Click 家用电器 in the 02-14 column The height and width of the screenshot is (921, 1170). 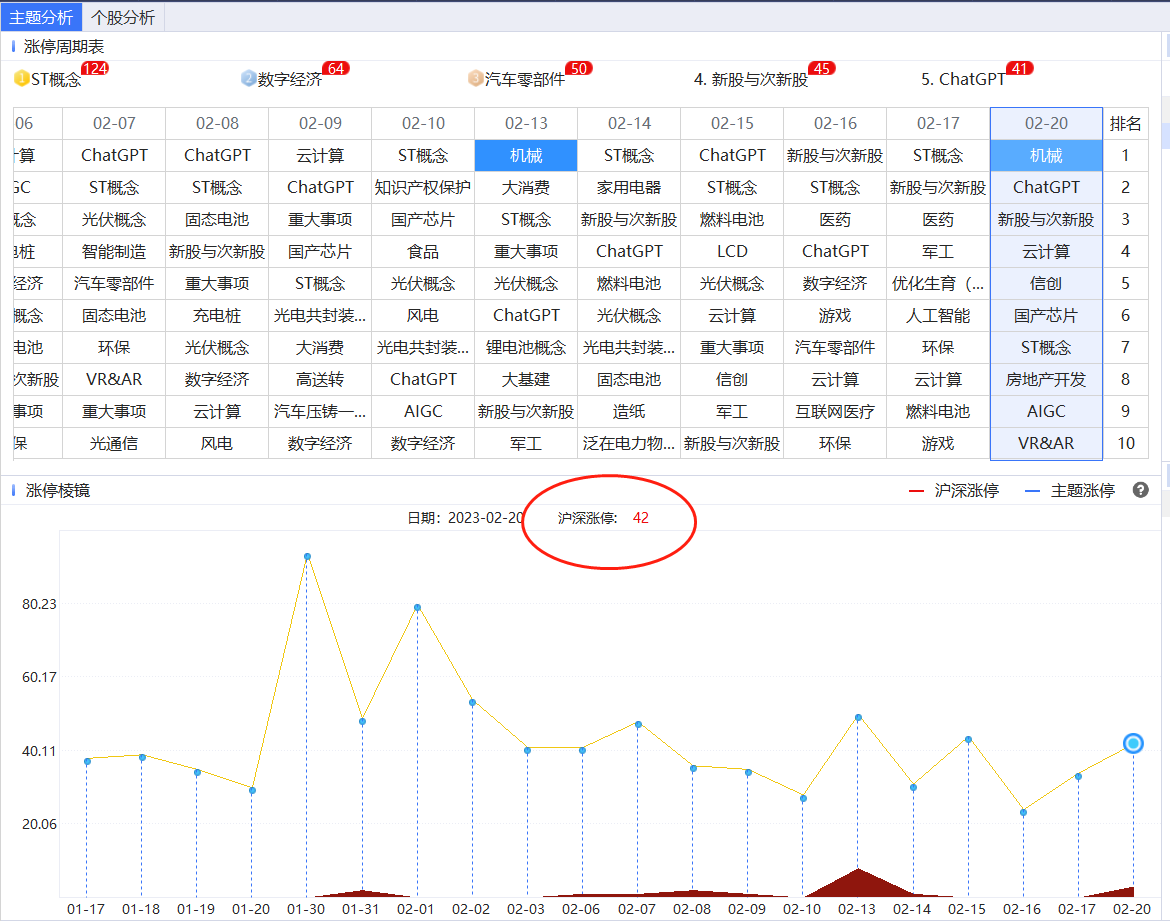click(x=629, y=187)
